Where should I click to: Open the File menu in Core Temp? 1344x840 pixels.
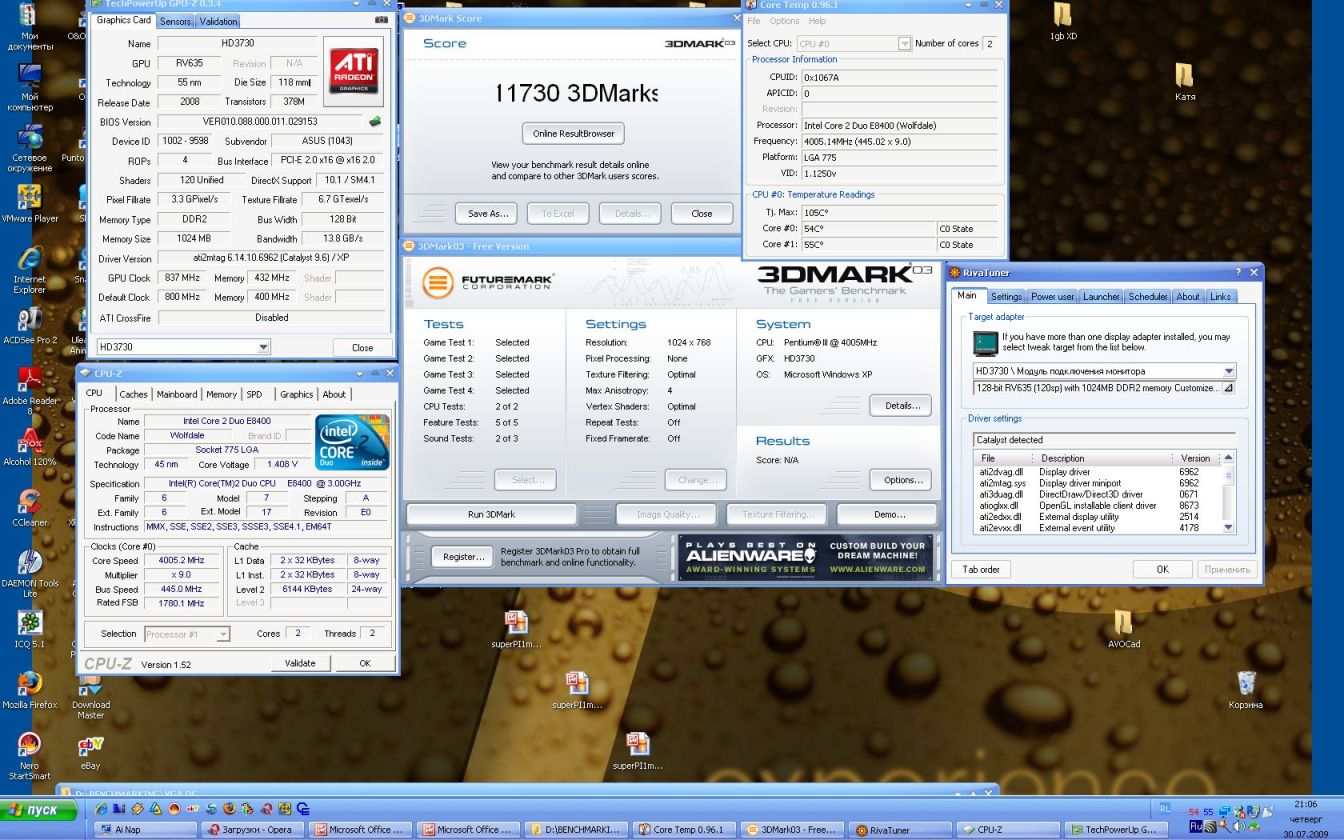(x=754, y=21)
